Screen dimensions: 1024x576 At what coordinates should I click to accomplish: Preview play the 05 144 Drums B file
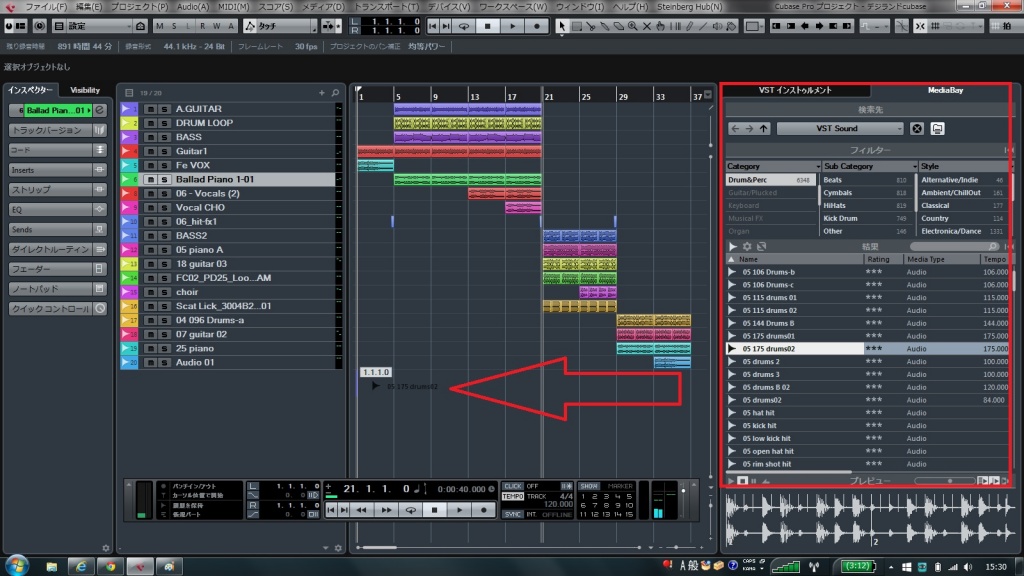point(733,323)
